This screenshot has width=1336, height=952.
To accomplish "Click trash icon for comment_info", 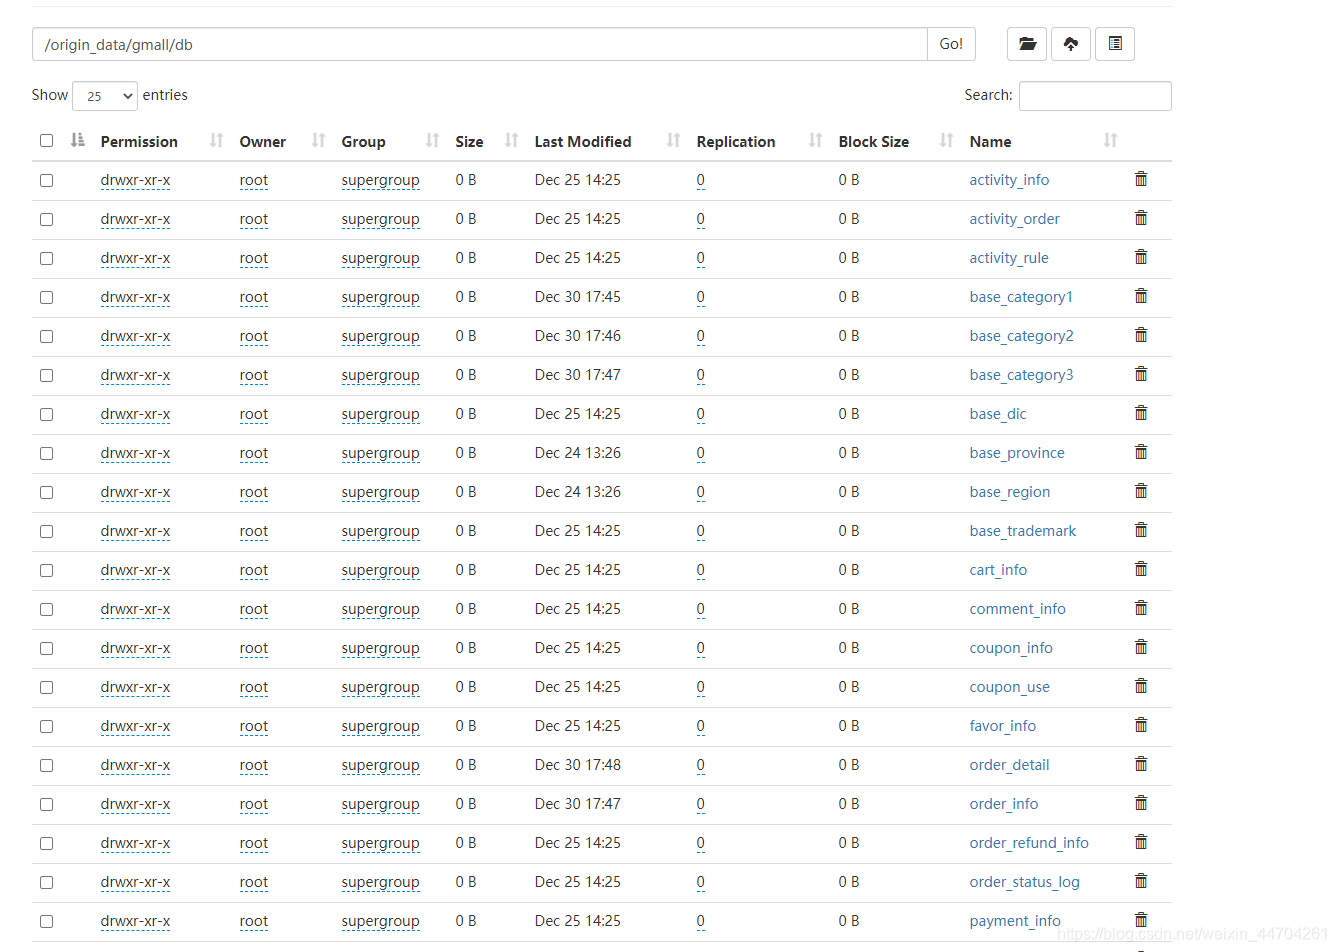I will point(1141,608).
